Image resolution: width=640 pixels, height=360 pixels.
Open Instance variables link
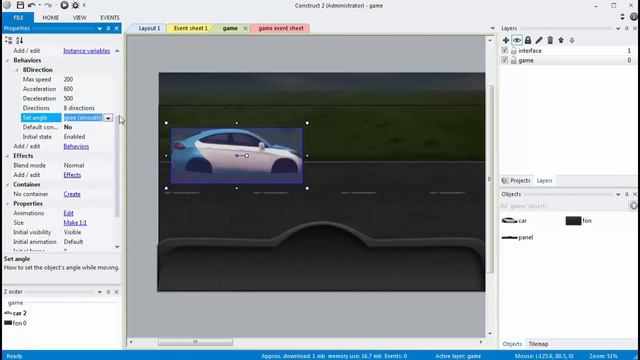click(x=87, y=51)
